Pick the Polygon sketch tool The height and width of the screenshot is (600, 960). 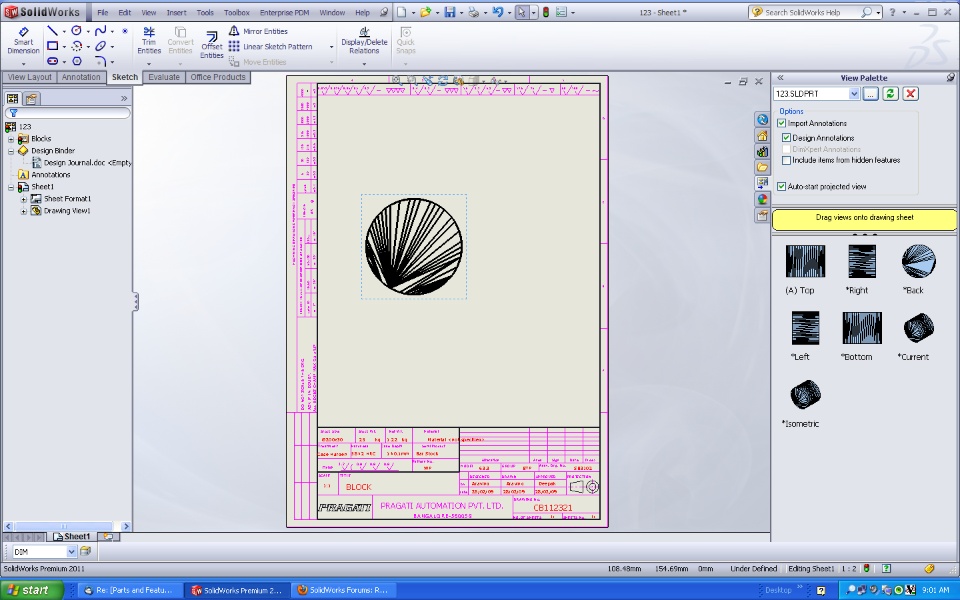tap(77, 61)
